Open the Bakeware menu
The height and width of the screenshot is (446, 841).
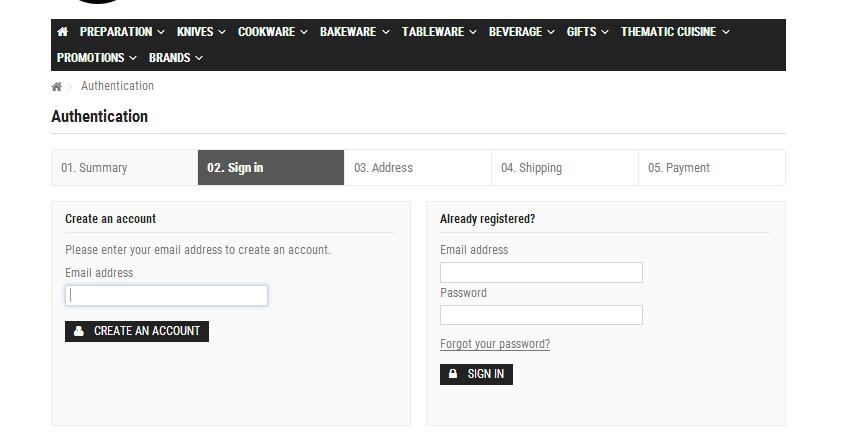(354, 32)
